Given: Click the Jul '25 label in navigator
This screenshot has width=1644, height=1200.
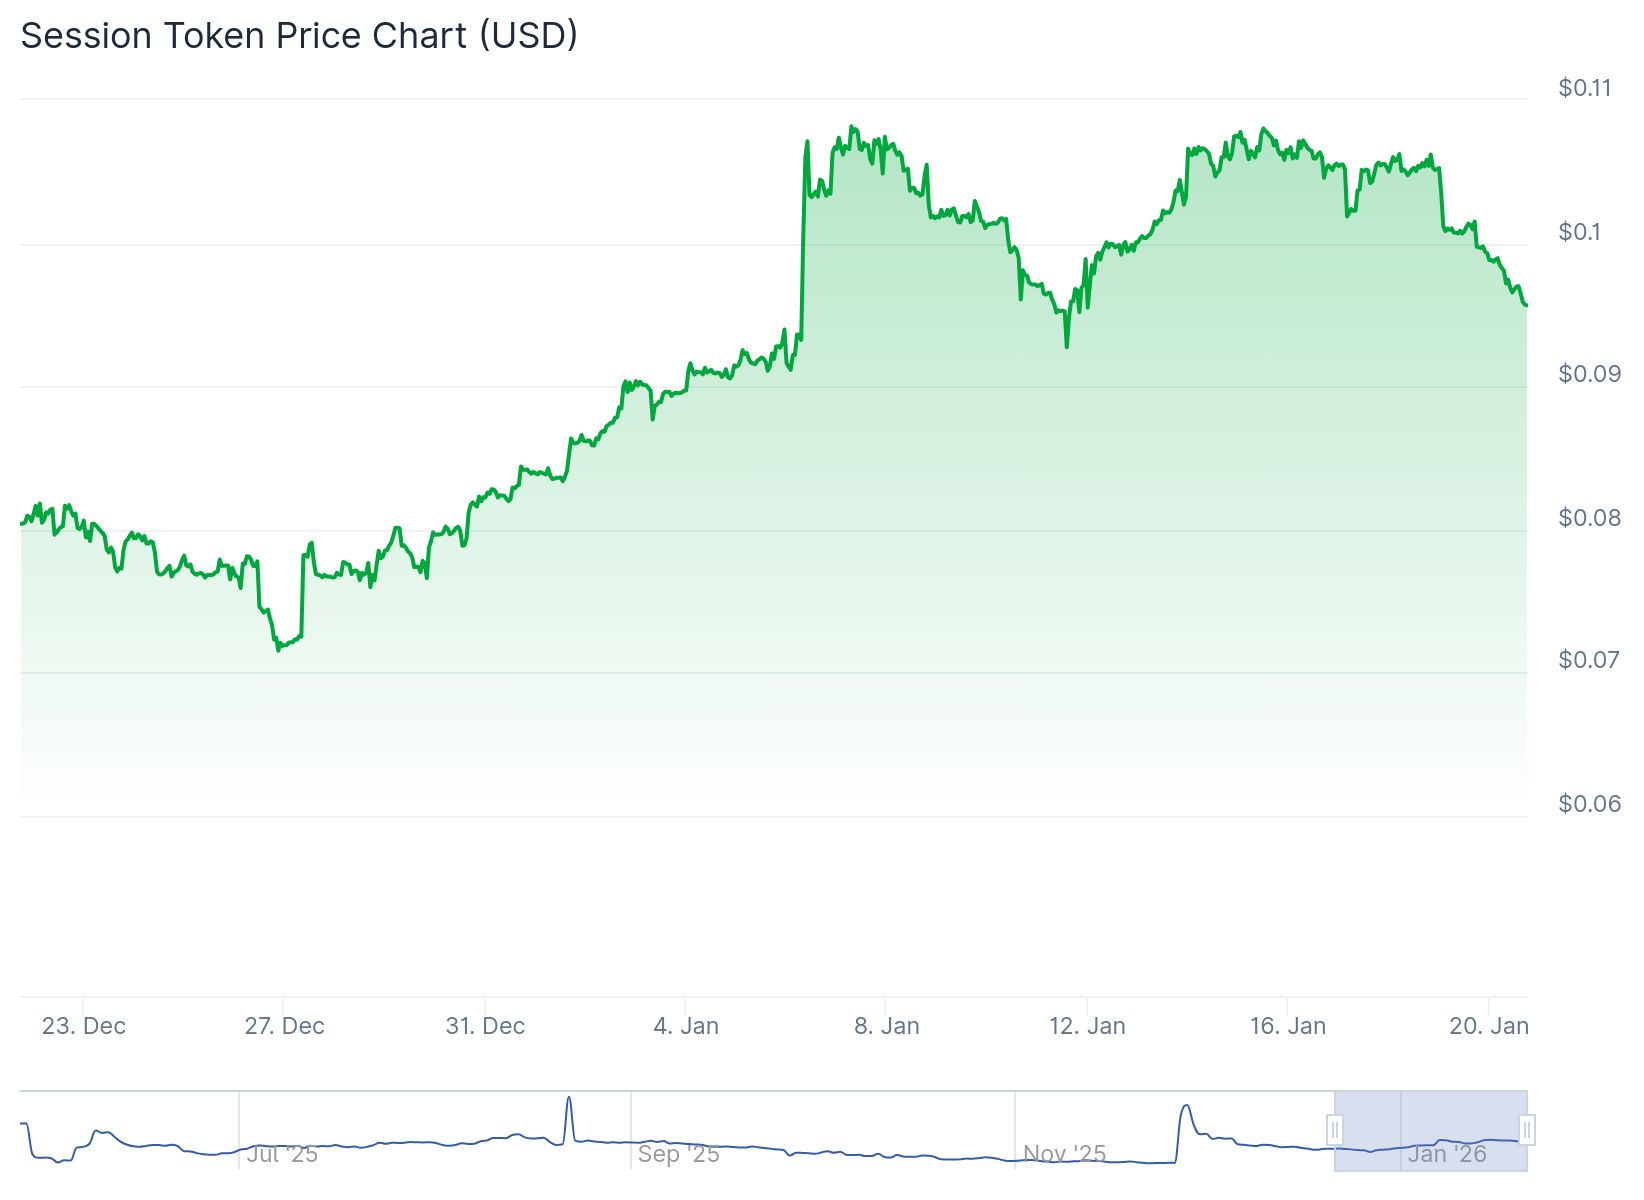Looking at the screenshot, I should pos(282,1154).
